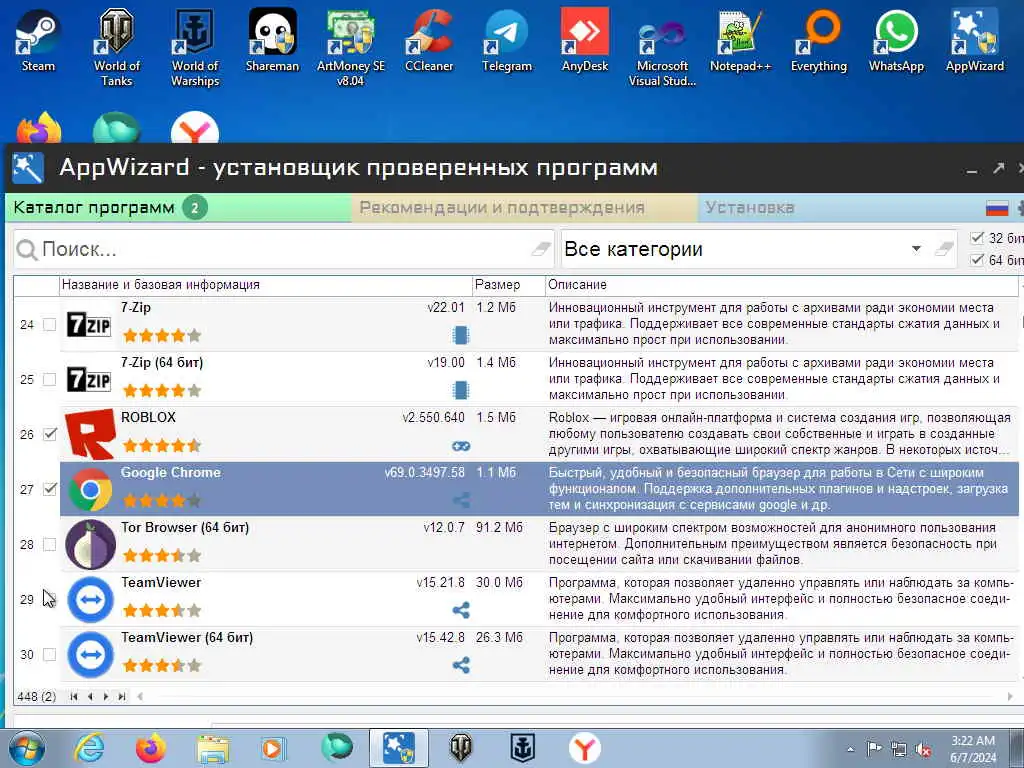1024x768 pixels.
Task: Click the TeamViewer v15.21.8 share category icon
Action: pyautogui.click(x=461, y=611)
